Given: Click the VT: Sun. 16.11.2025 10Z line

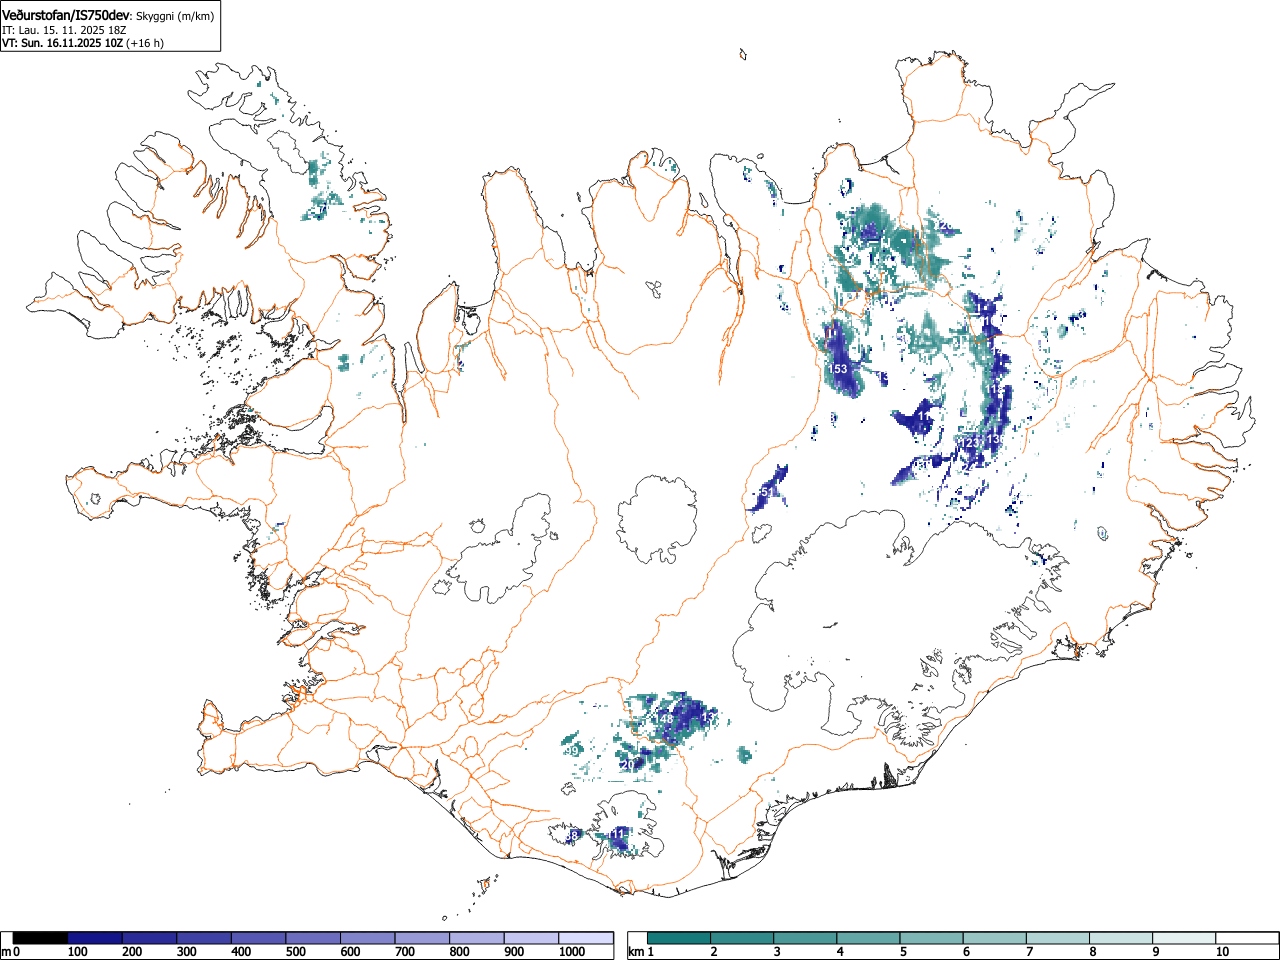Looking at the screenshot, I should coord(63,43).
